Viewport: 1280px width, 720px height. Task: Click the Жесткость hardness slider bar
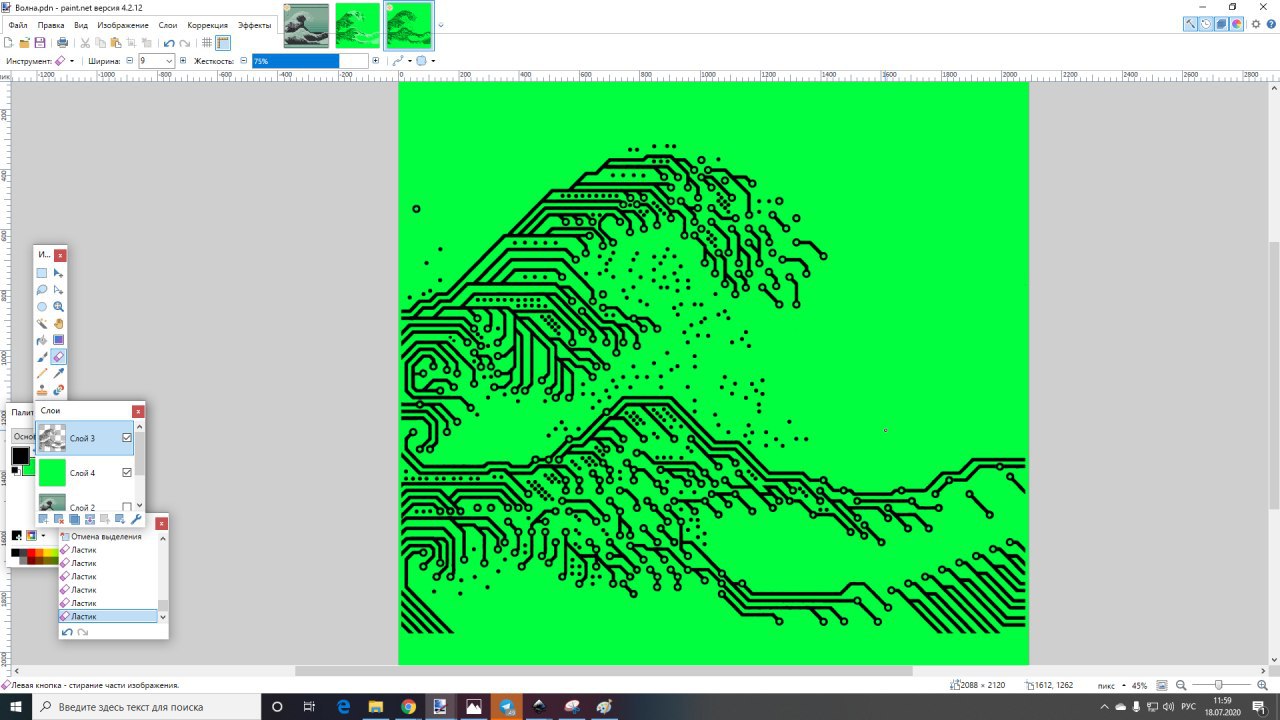click(x=310, y=61)
